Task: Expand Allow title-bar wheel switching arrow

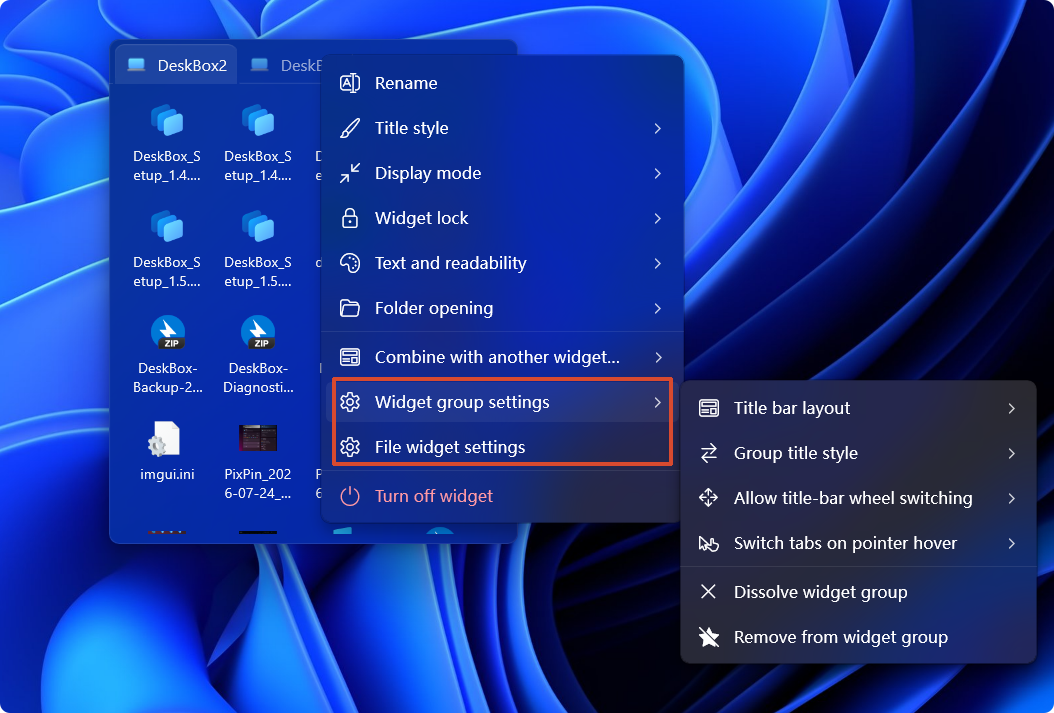Action: tap(1011, 498)
